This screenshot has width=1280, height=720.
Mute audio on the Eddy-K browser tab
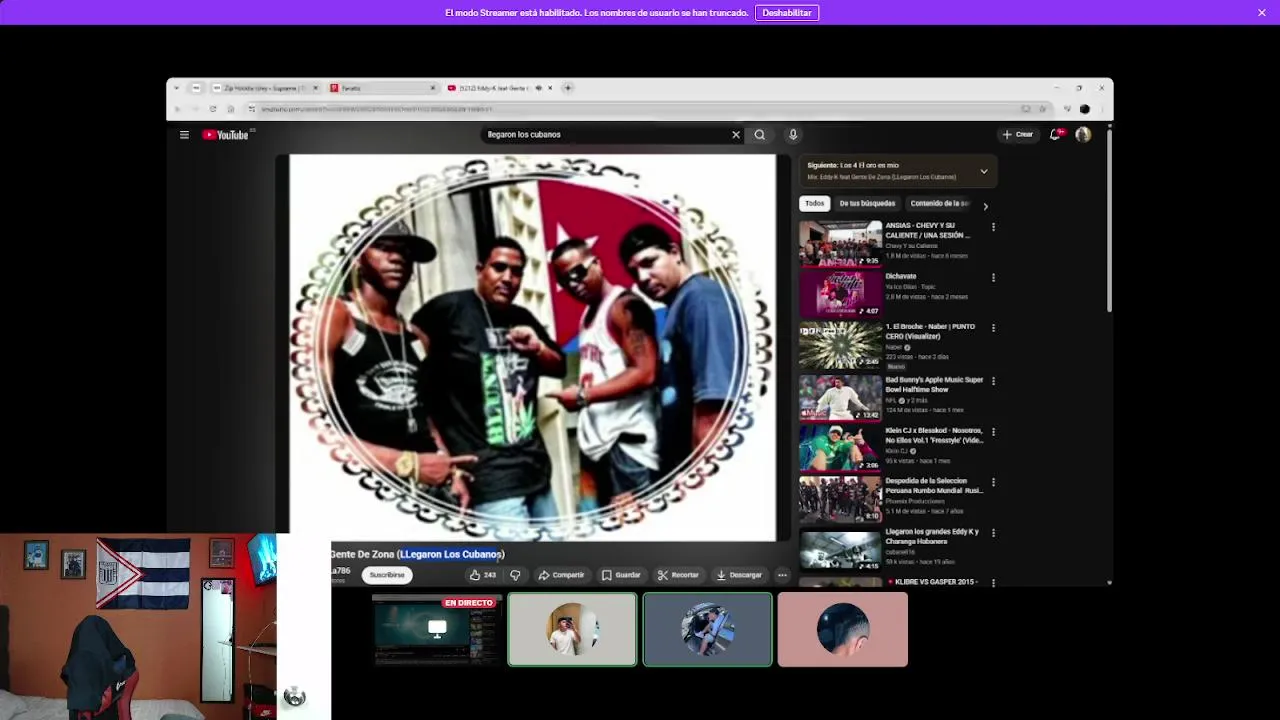(x=538, y=88)
